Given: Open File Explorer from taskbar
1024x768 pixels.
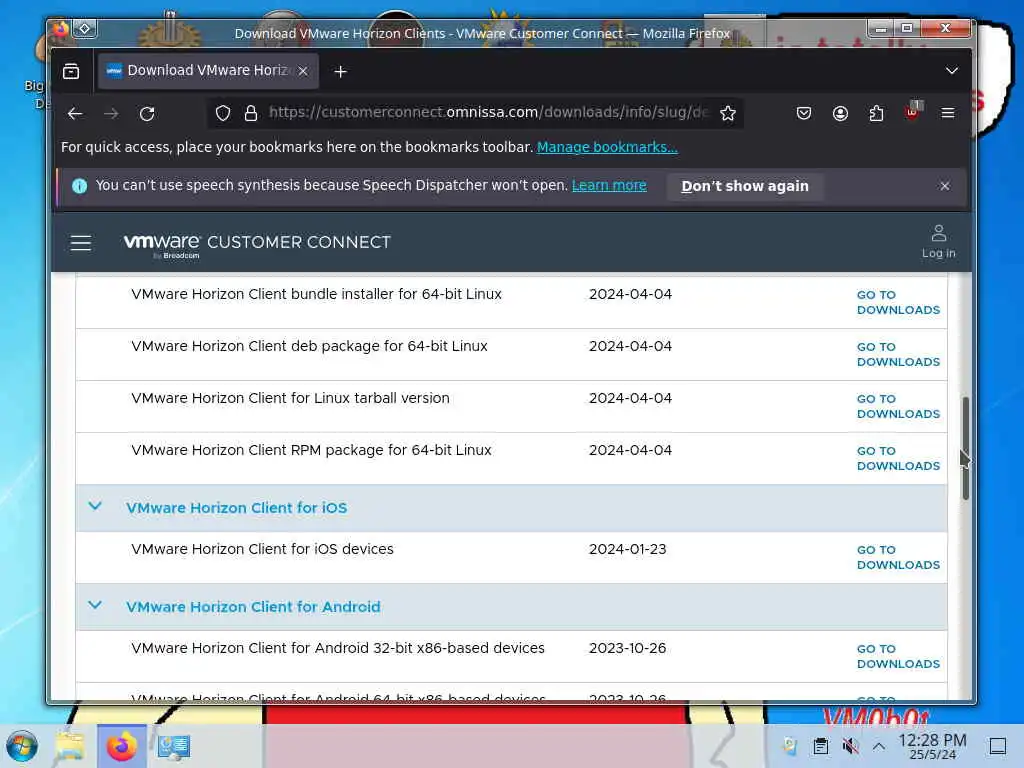Looking at the screenshot, I should point(71,746).
